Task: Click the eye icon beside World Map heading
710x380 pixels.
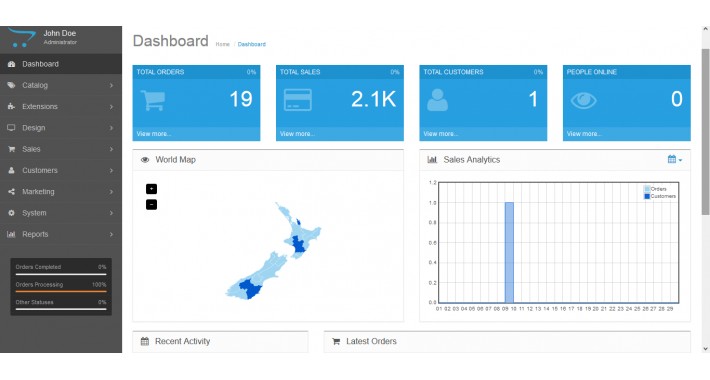Action: point(145,160)
